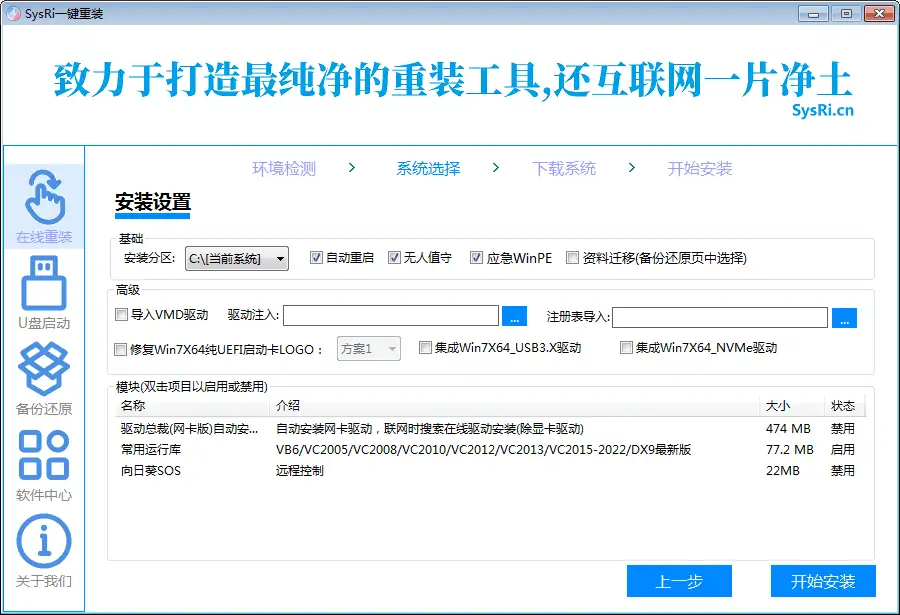Sort modules by 介绍 column header
Image resolution: width=900 pixels, height=615 pixels.
tap(514, 406)
